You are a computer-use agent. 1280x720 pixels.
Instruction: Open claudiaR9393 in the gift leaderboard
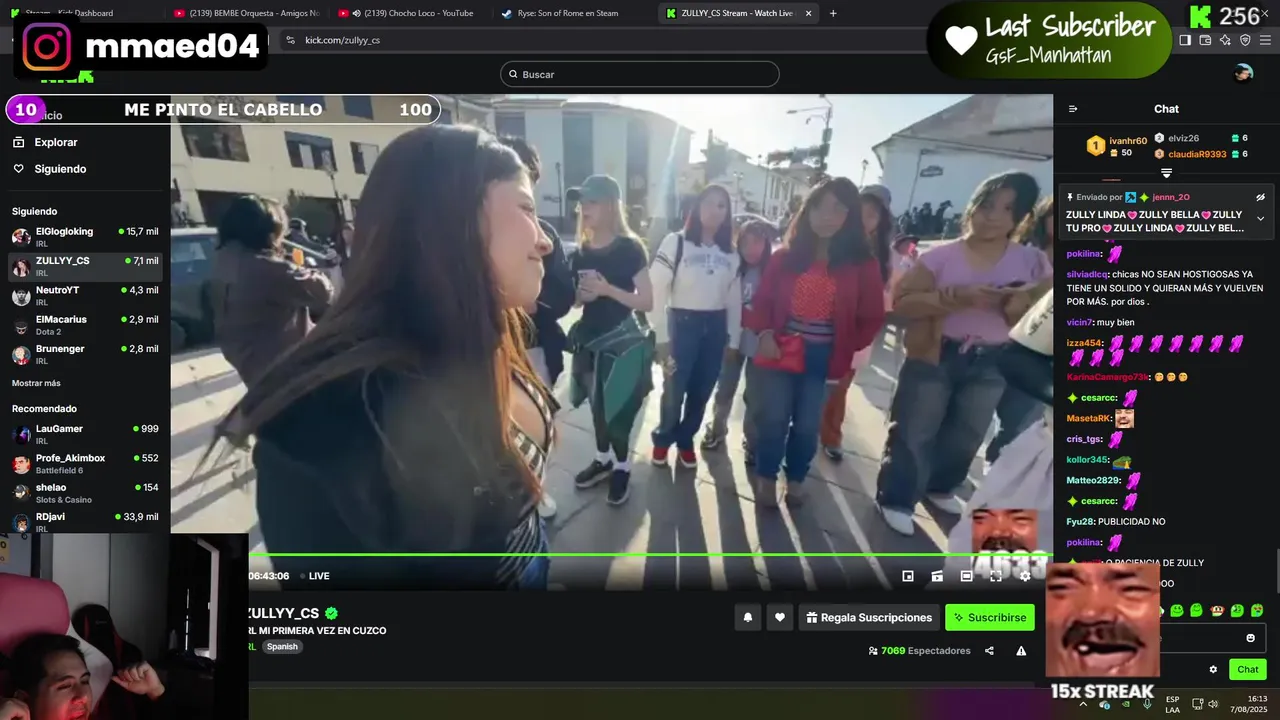(1197, 154)
